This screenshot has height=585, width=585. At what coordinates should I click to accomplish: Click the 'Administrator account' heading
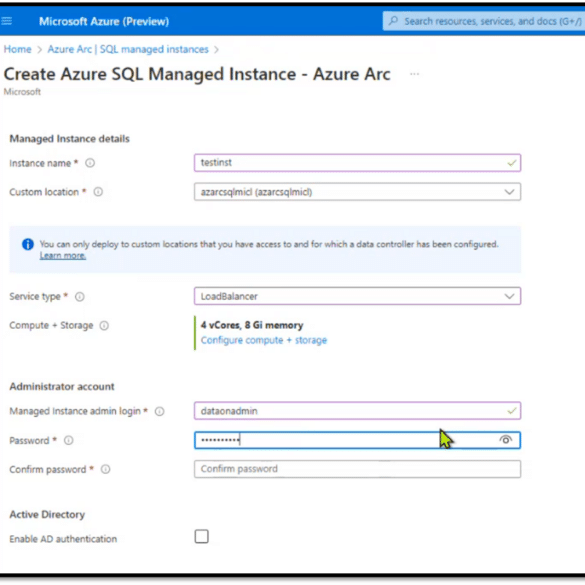pyautogui.click(x=62, y=387)
